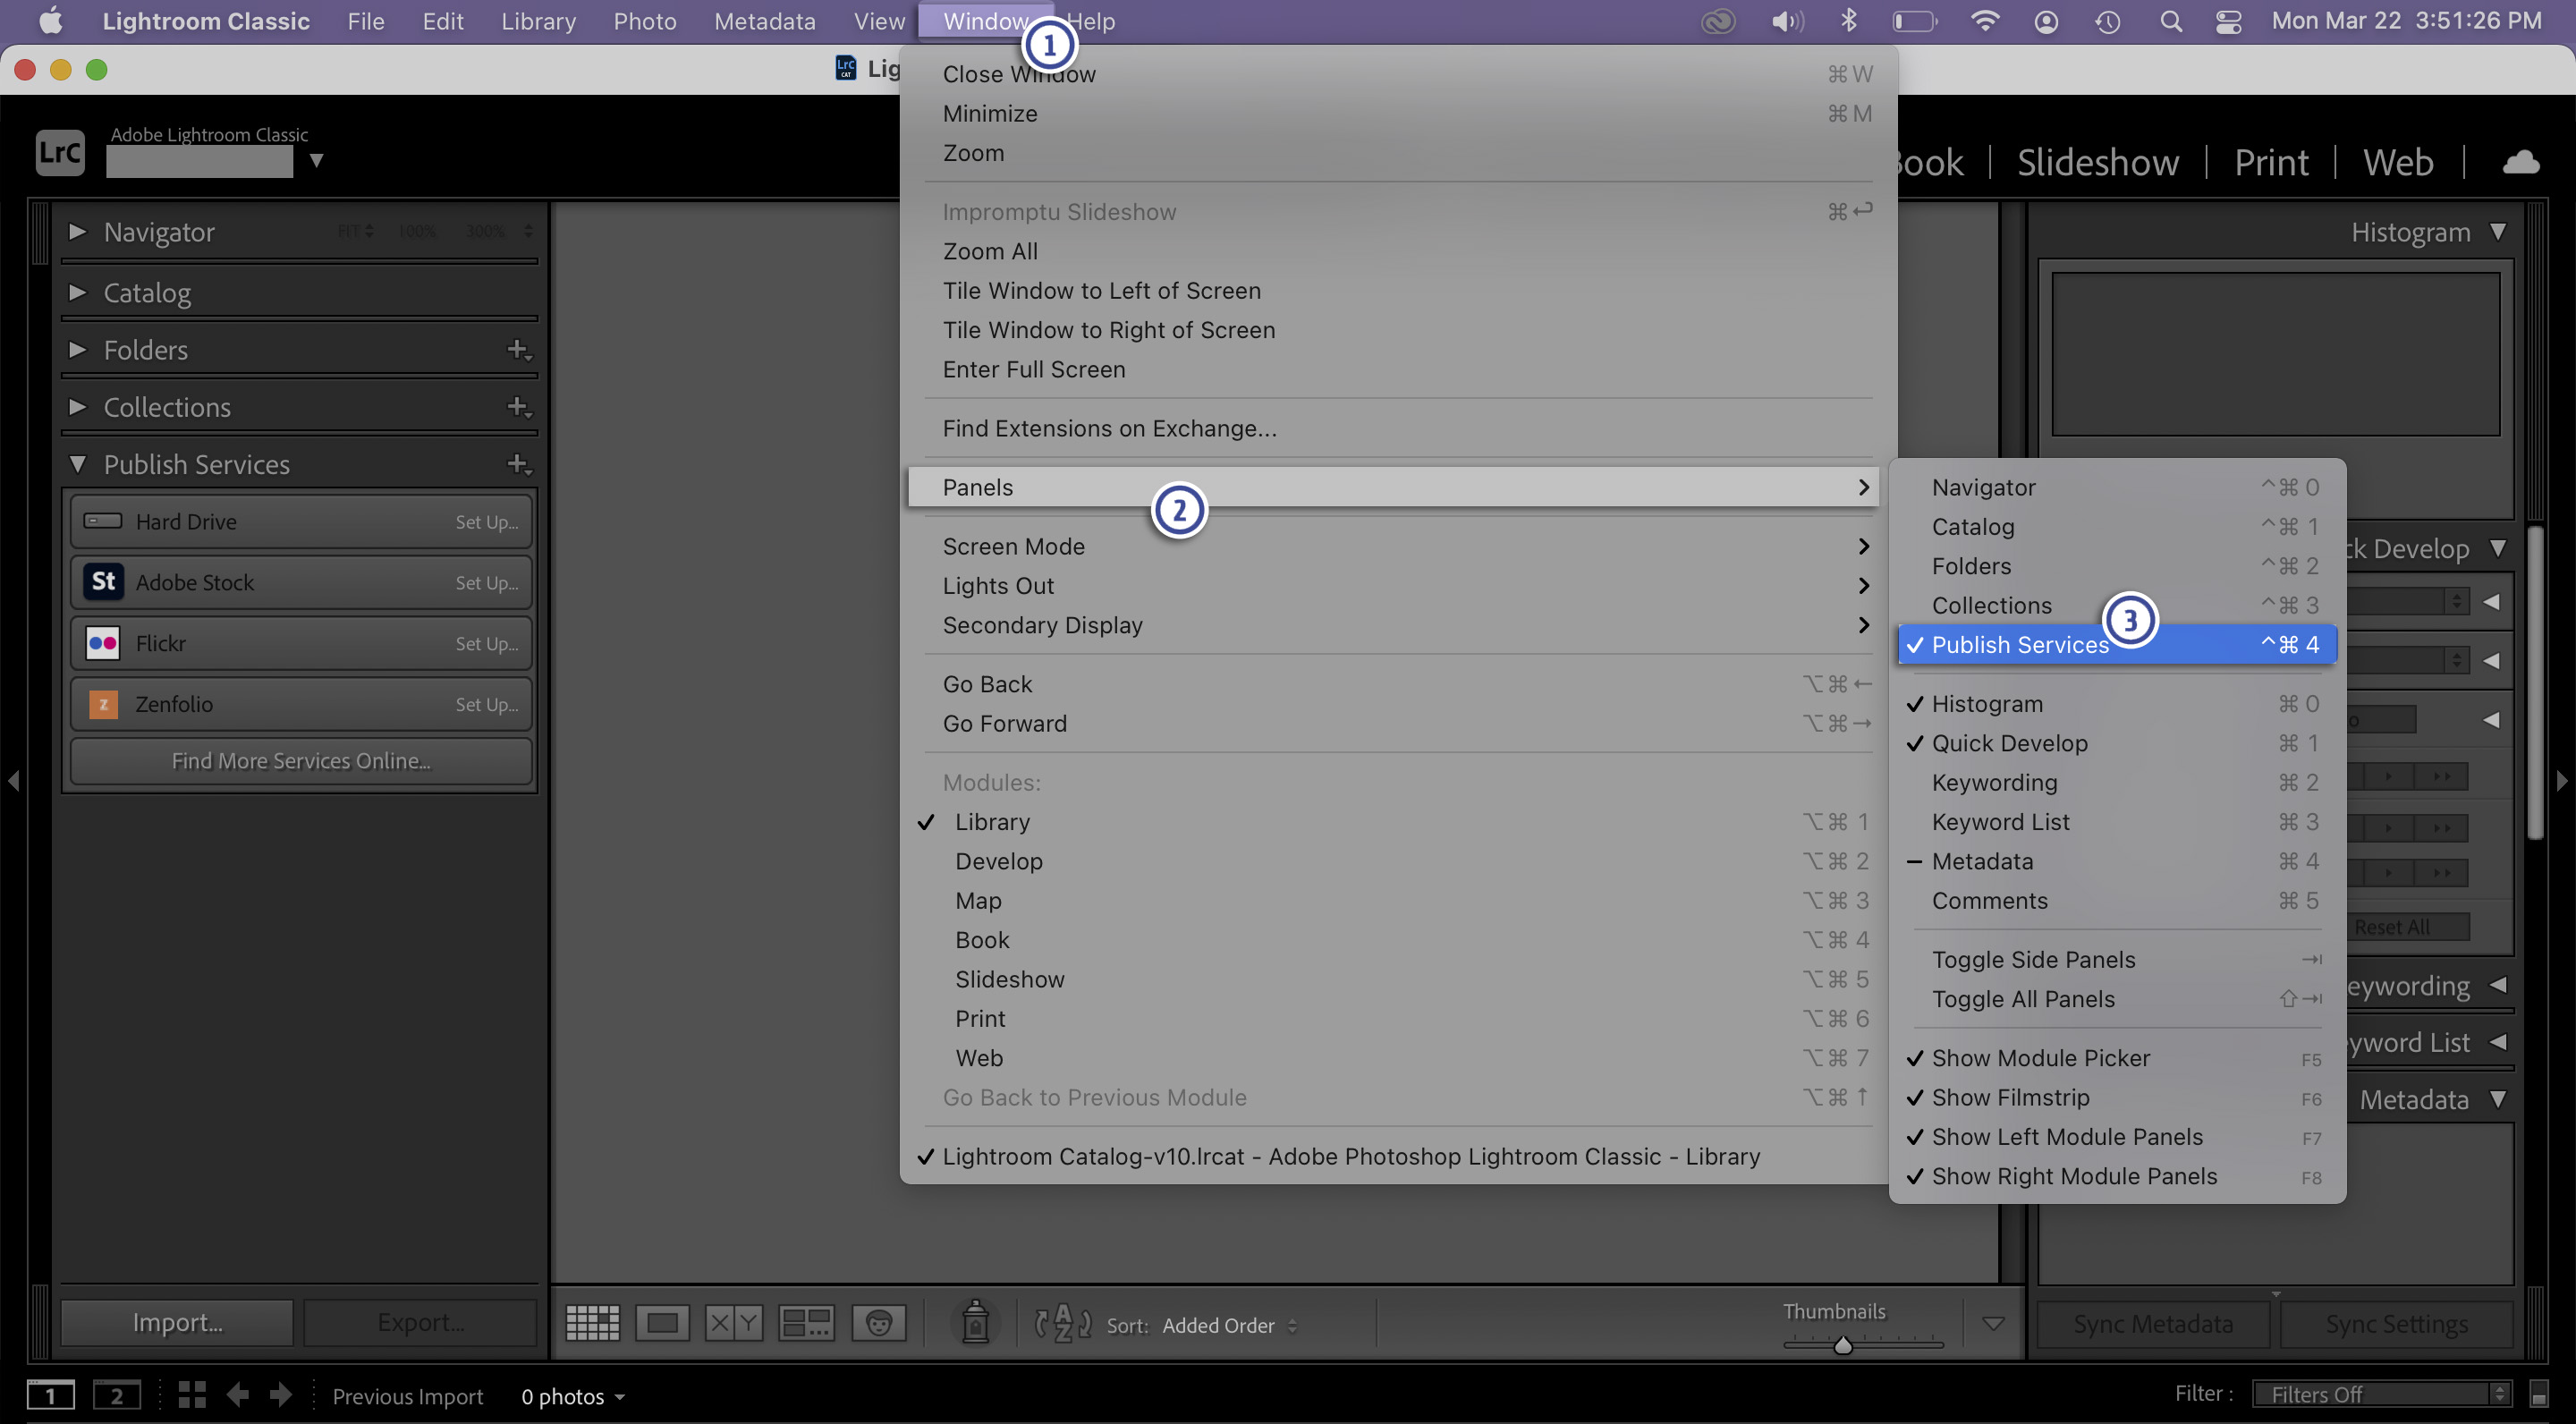Screen dimensions: 2576x1424
Task: Open toolbar content dropdown triangle
Action: 1992,1324
